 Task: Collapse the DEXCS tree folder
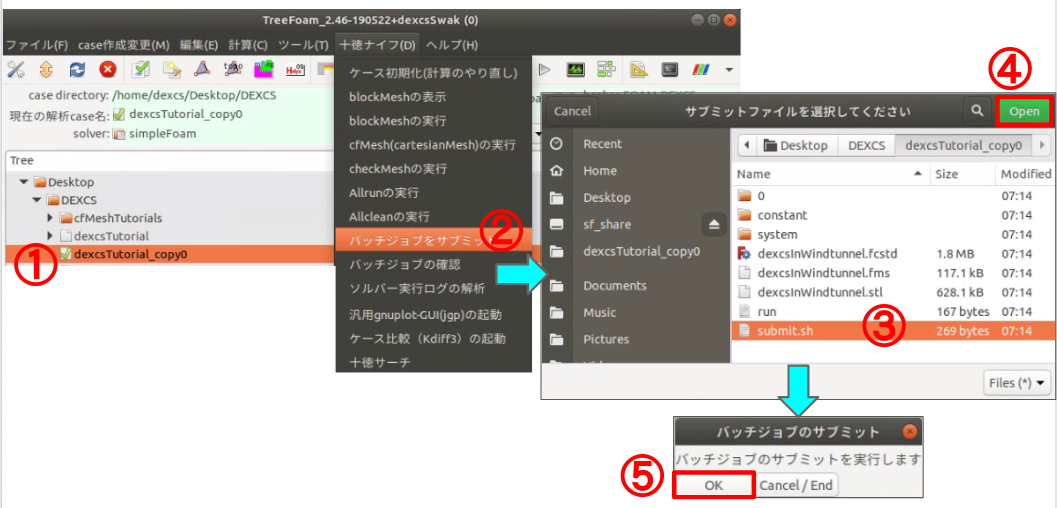click(37, 200)
